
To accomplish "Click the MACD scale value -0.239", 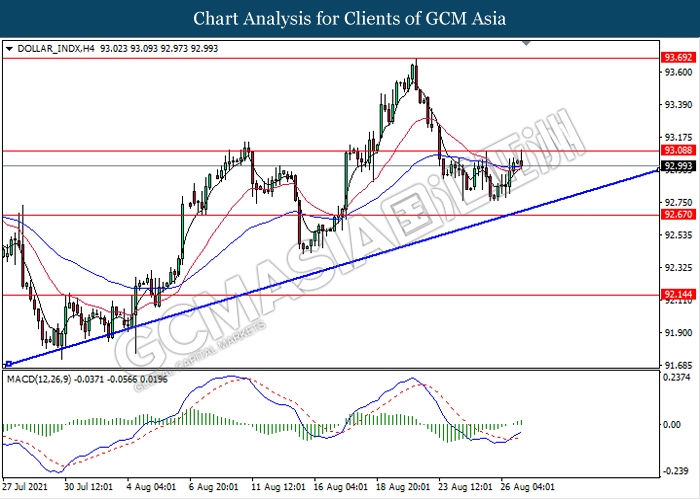I will [675, 471].
